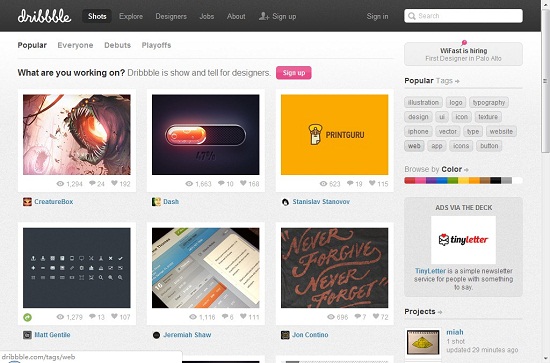The height and width of the screenshot is (363, 550).
Task: Click the CreatureBox avatar icon
Action: click(27, 202)
